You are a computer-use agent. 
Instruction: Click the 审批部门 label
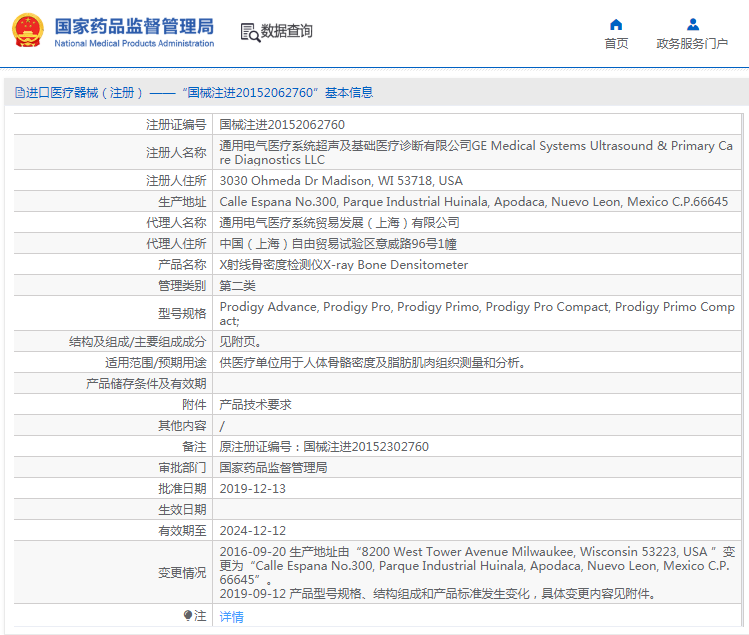[x=182, y=468]
